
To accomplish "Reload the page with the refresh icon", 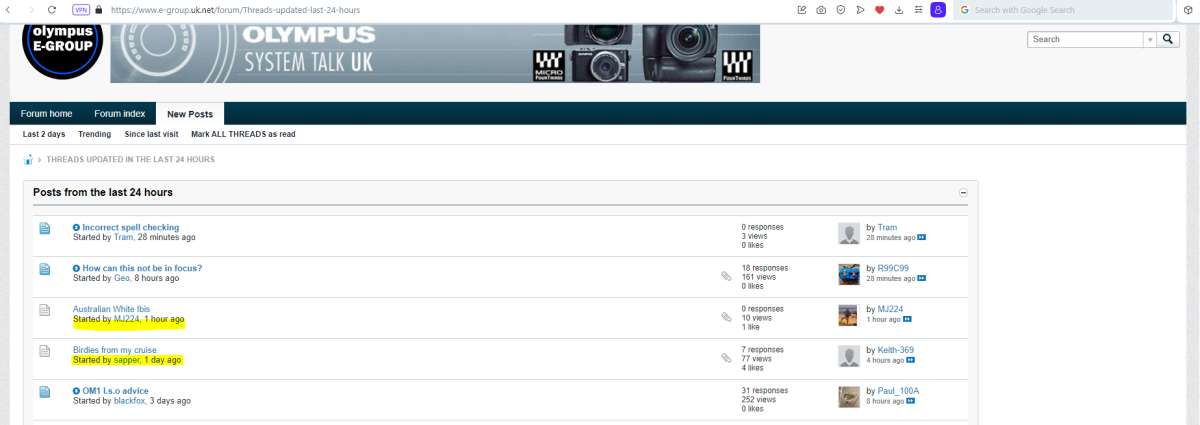I will click(52, 9).
